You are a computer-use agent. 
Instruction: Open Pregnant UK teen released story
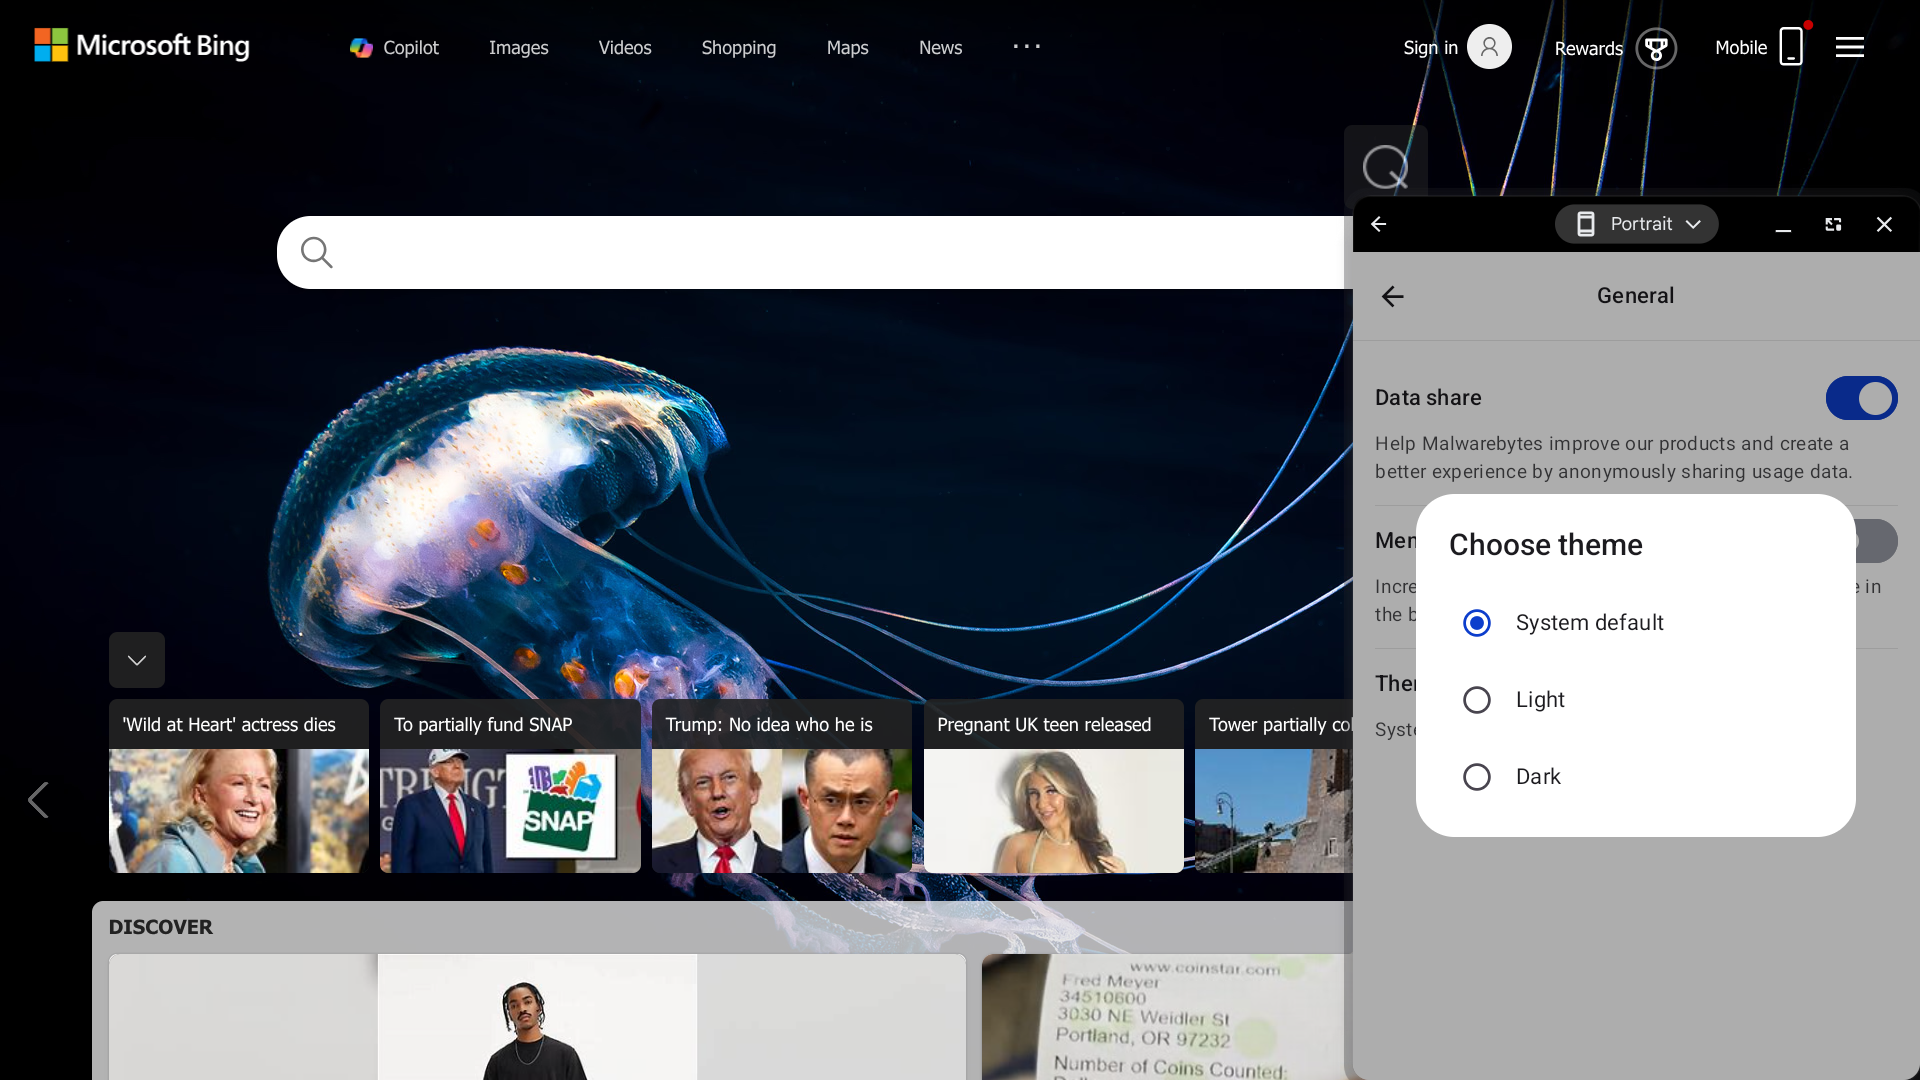(1054, 786)
